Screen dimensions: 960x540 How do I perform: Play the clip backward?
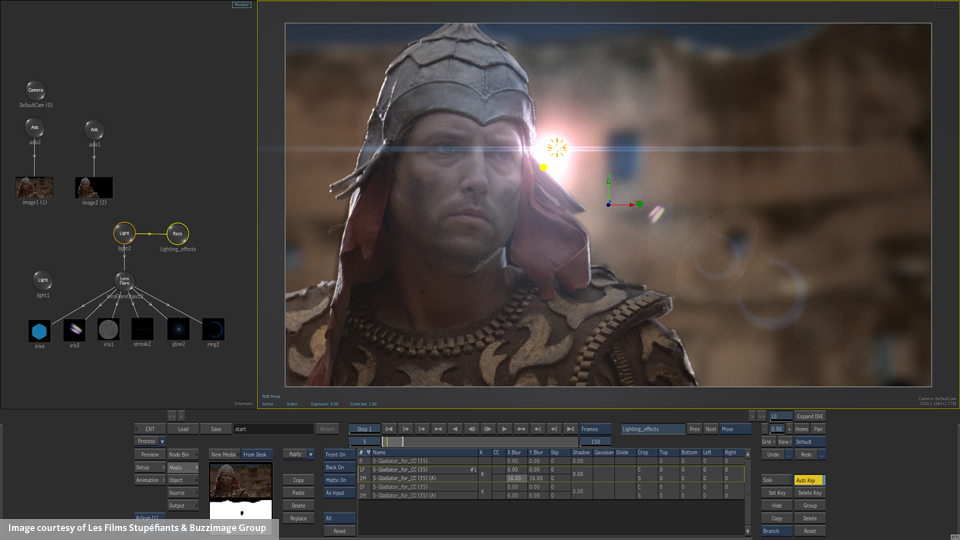[x=454, y=429]
